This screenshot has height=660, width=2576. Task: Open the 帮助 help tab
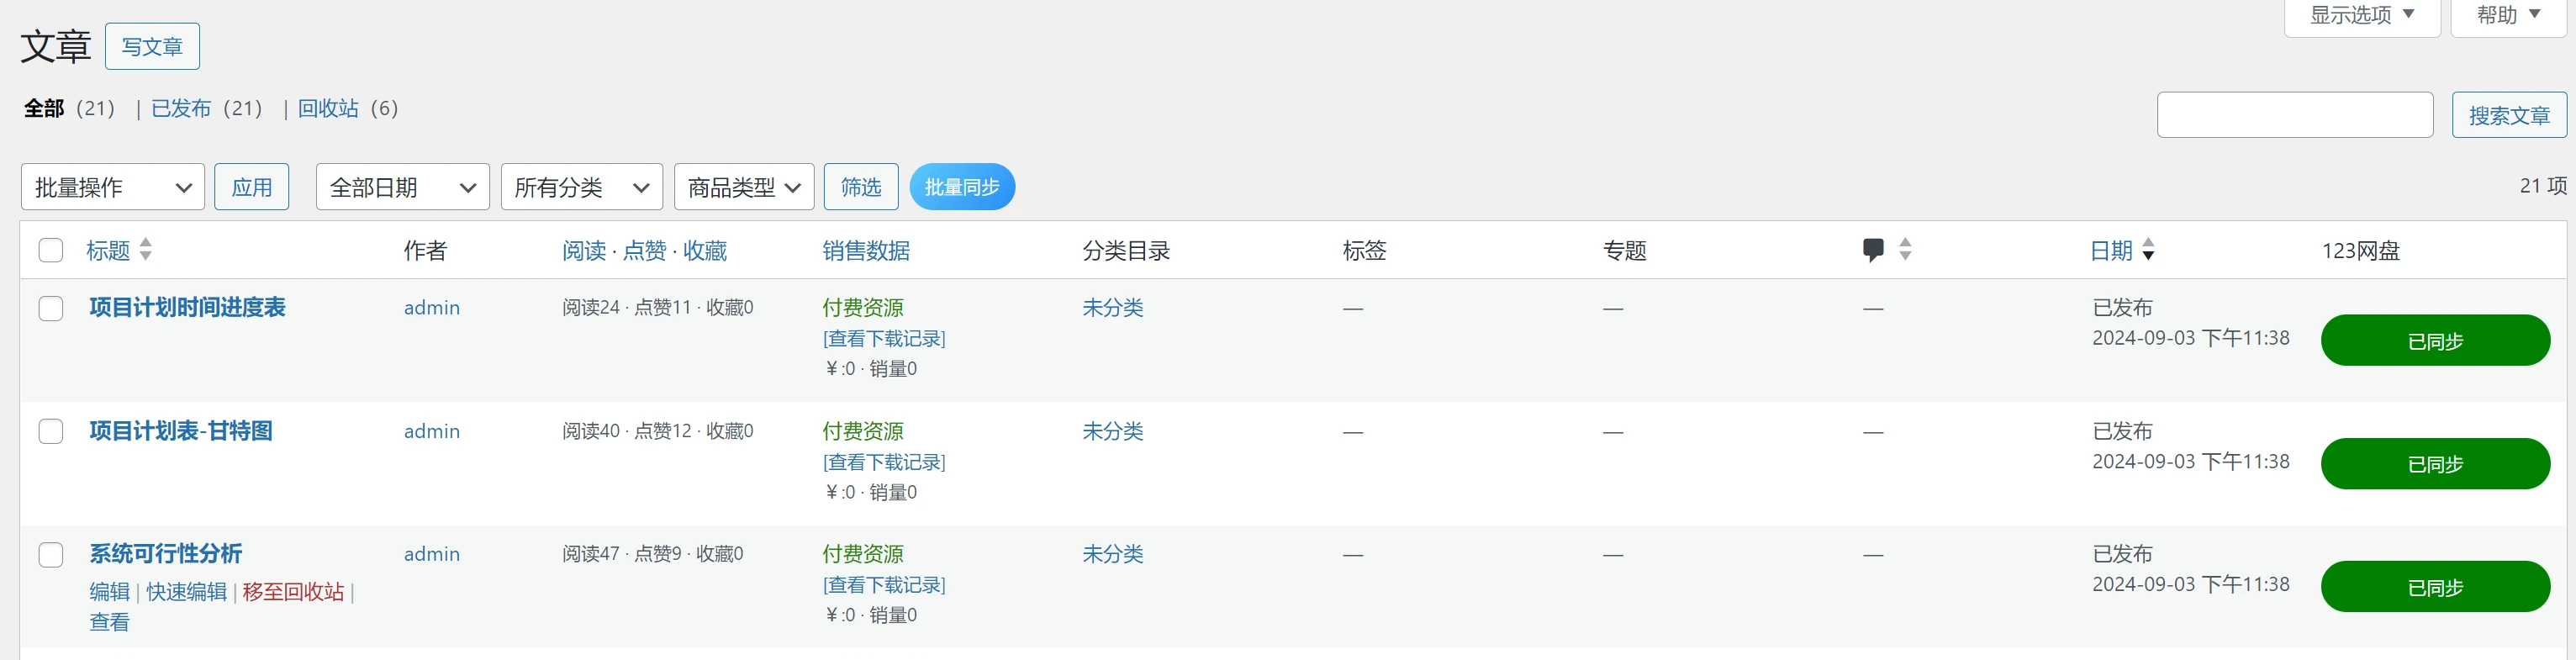(x=2508, y=15)
